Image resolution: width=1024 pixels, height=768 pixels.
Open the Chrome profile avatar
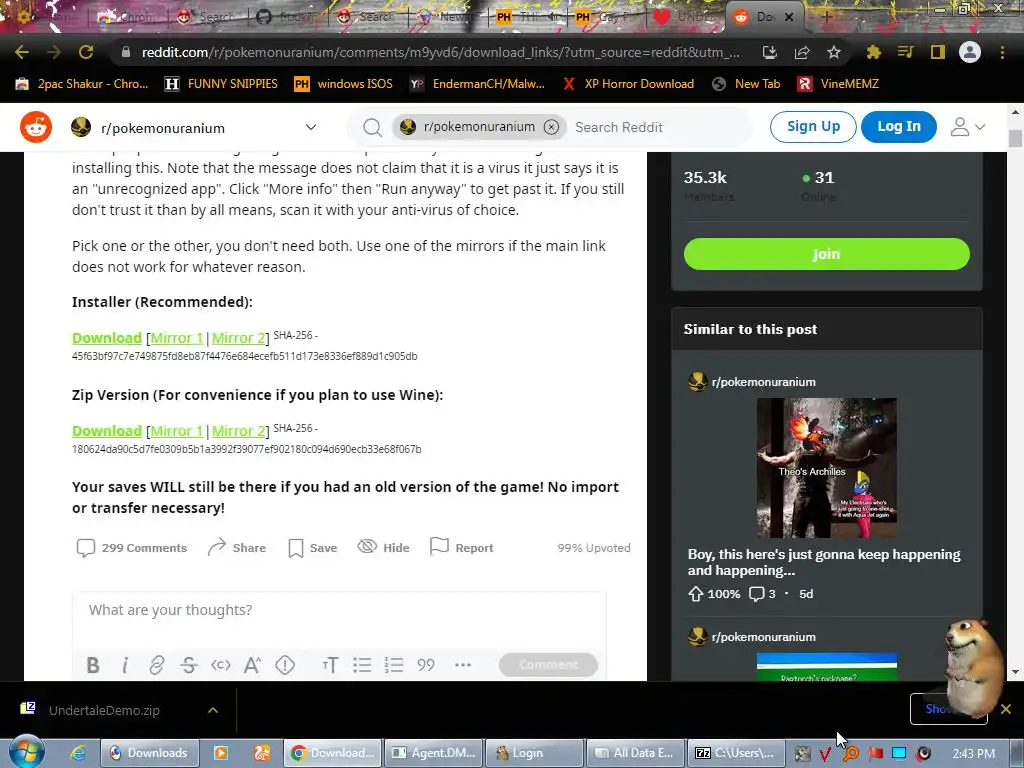pyautogui.click(x=970, y=52)
